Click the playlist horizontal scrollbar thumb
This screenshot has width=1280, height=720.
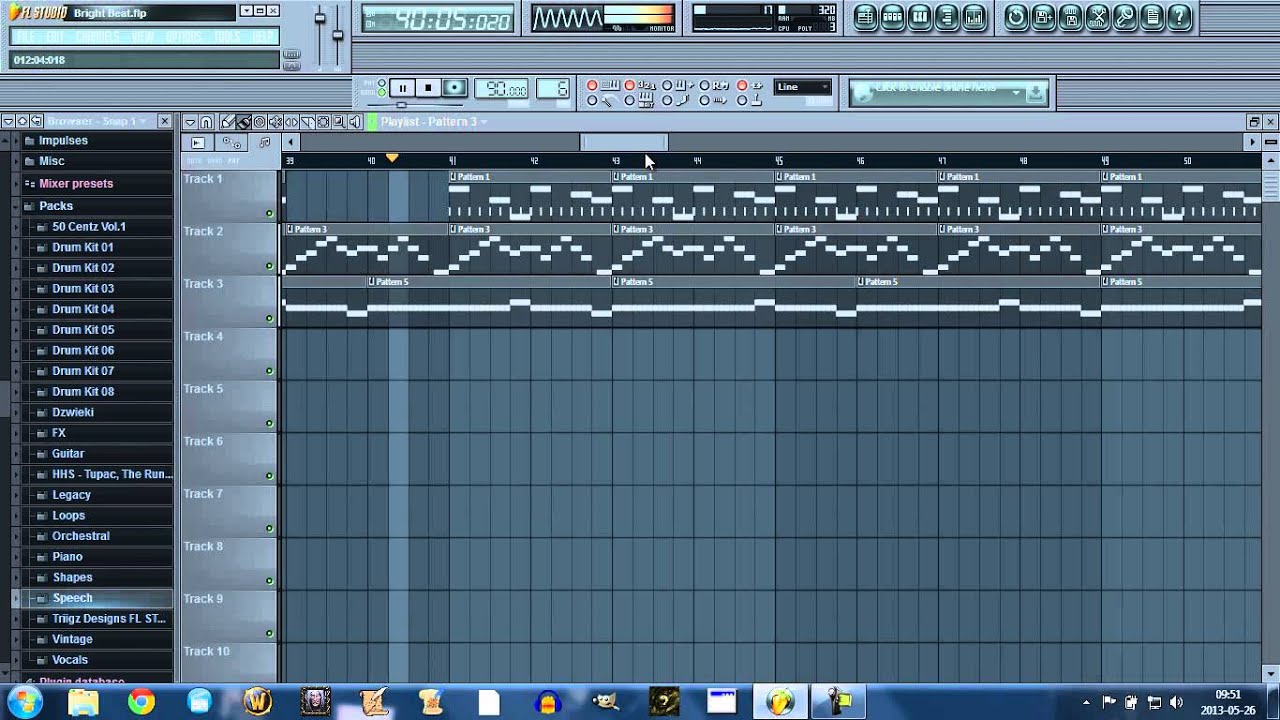tap(624, 143)
